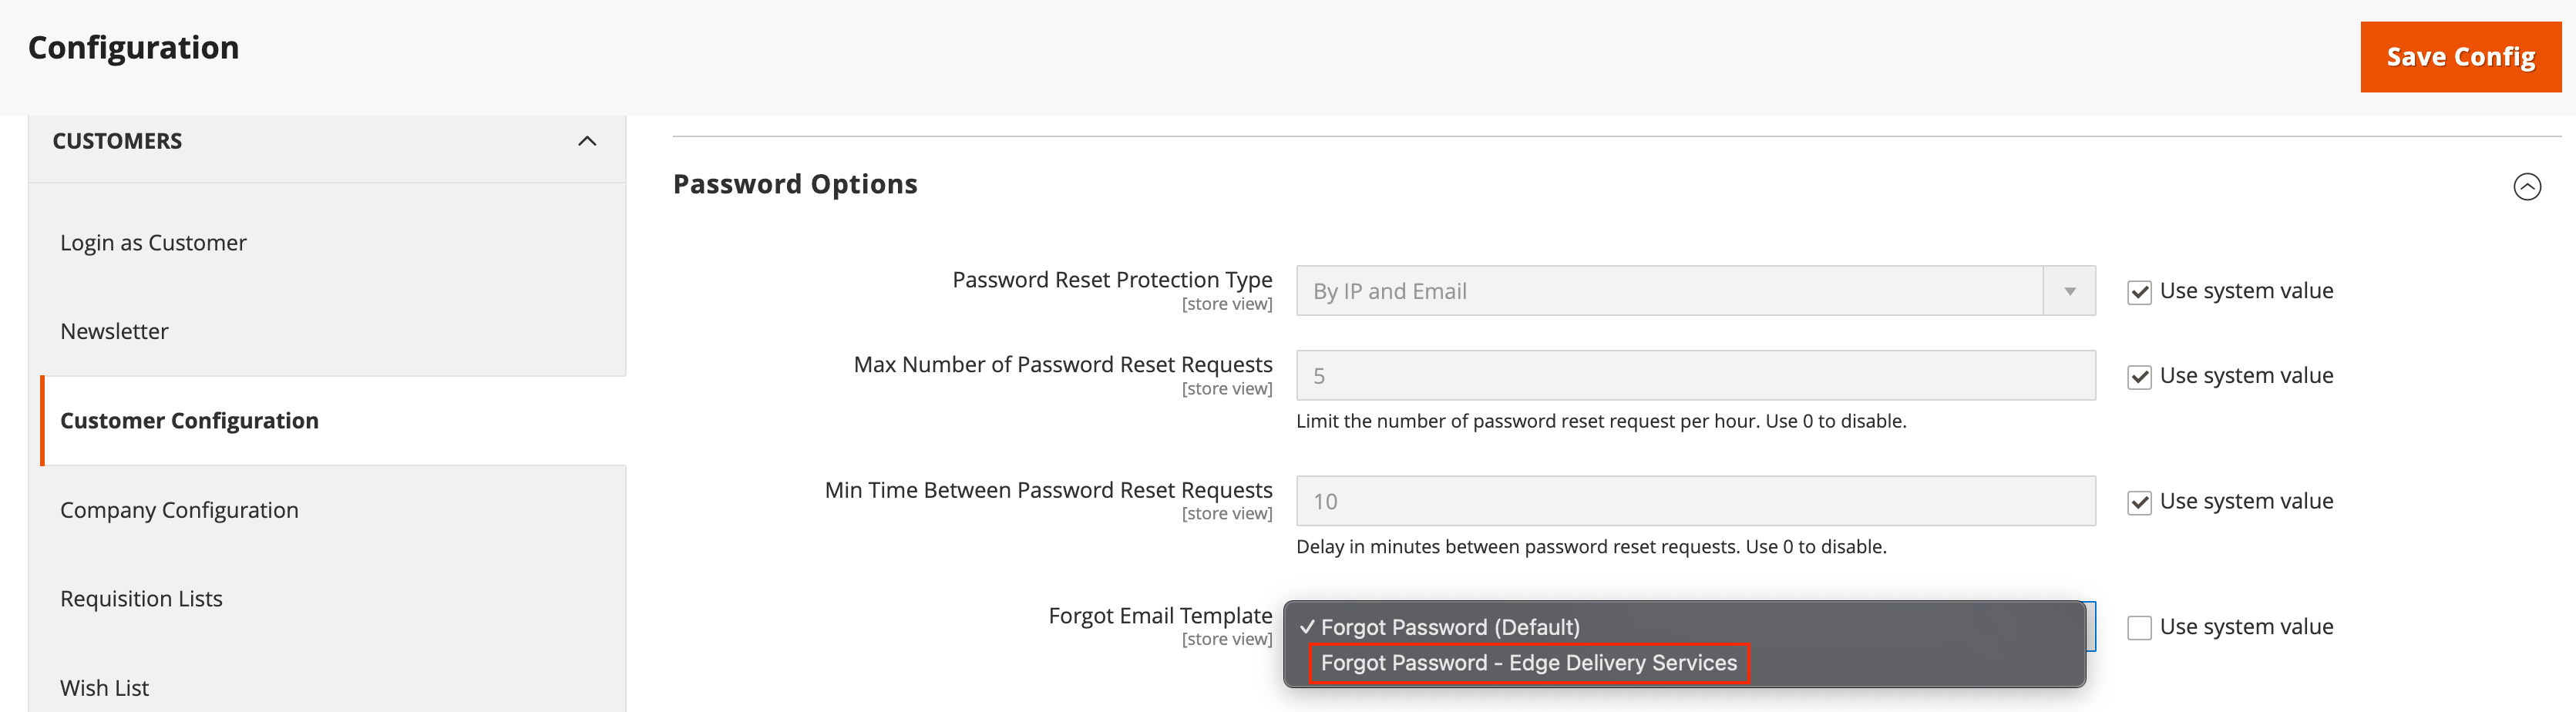Select Forgot Password (Default) template option

pos(1450,627)
